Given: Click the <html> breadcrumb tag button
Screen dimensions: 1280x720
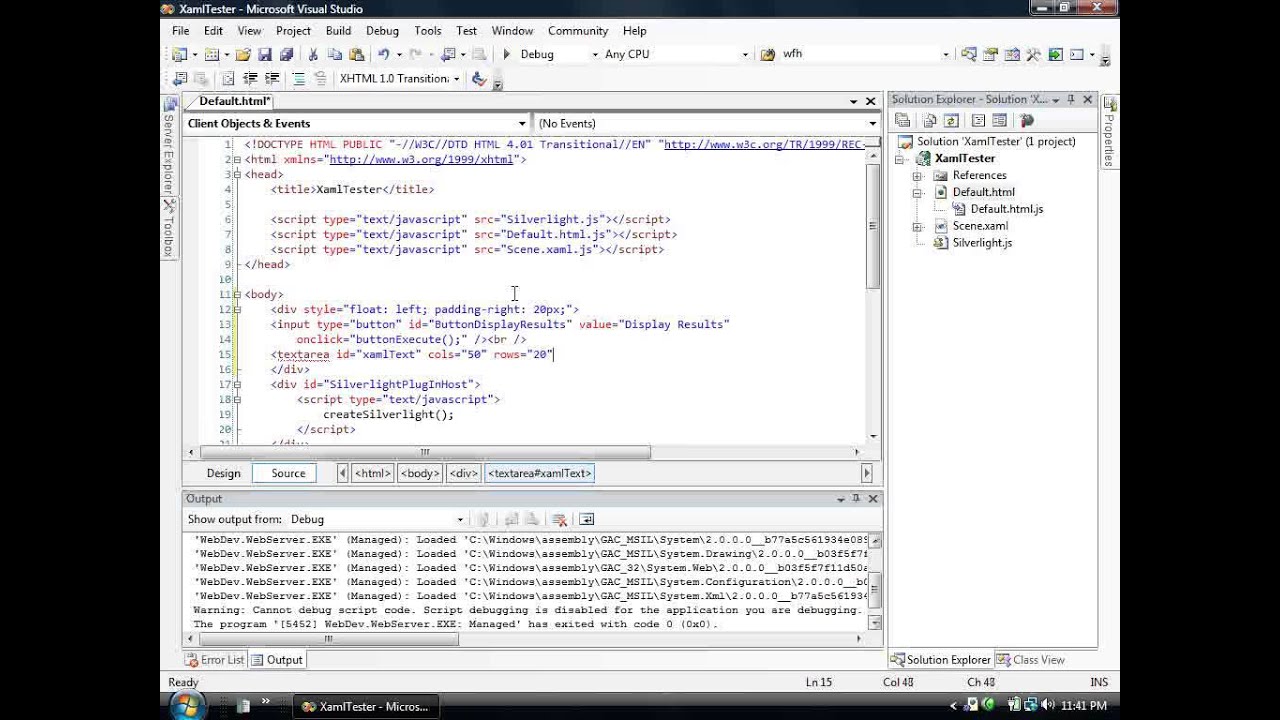Looking at the screenshot, I should [x=372, y=473].
